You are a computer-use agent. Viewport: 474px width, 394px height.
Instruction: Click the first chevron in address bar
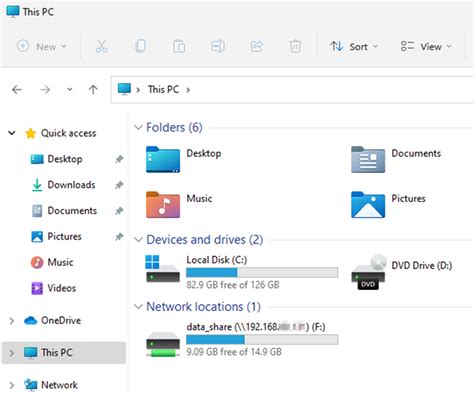138,90
